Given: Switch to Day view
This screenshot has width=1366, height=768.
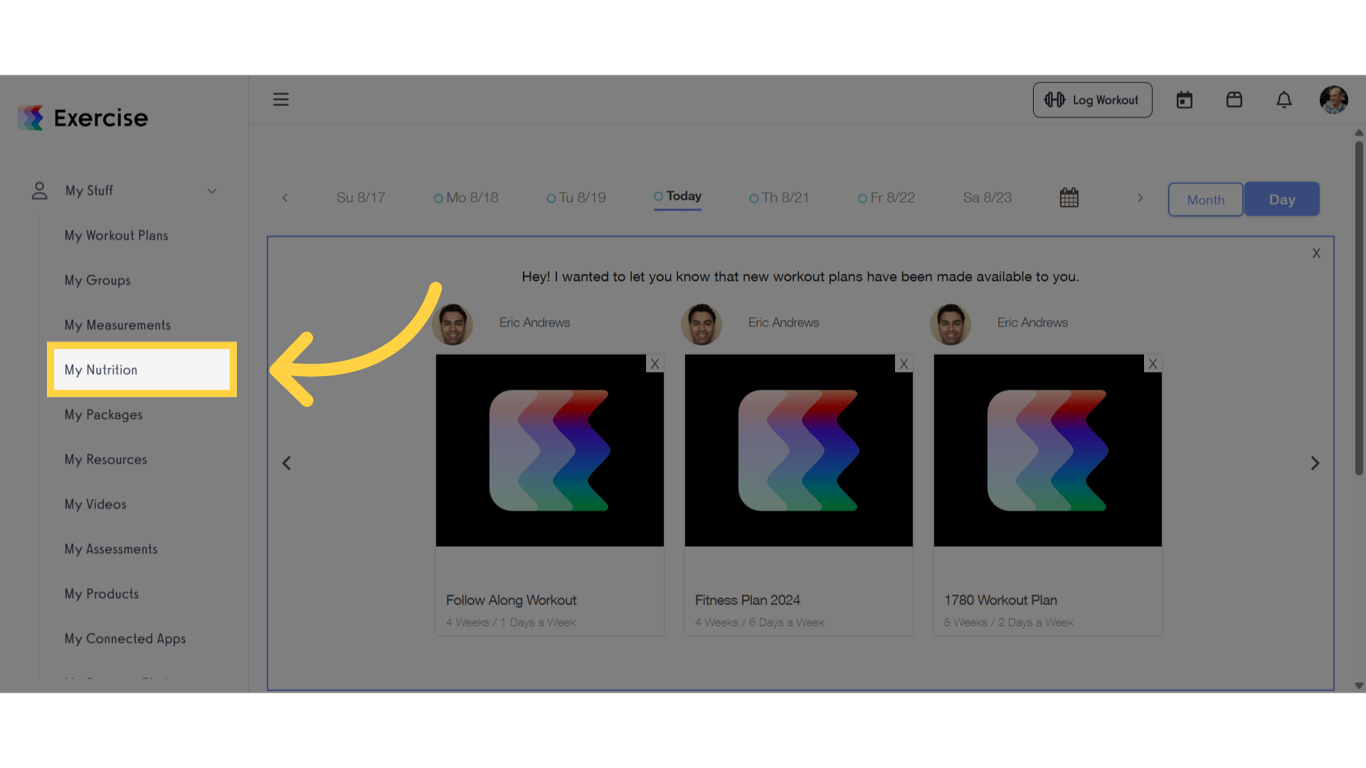Looking at the screenshot, I should click(x=1282, y=199).
